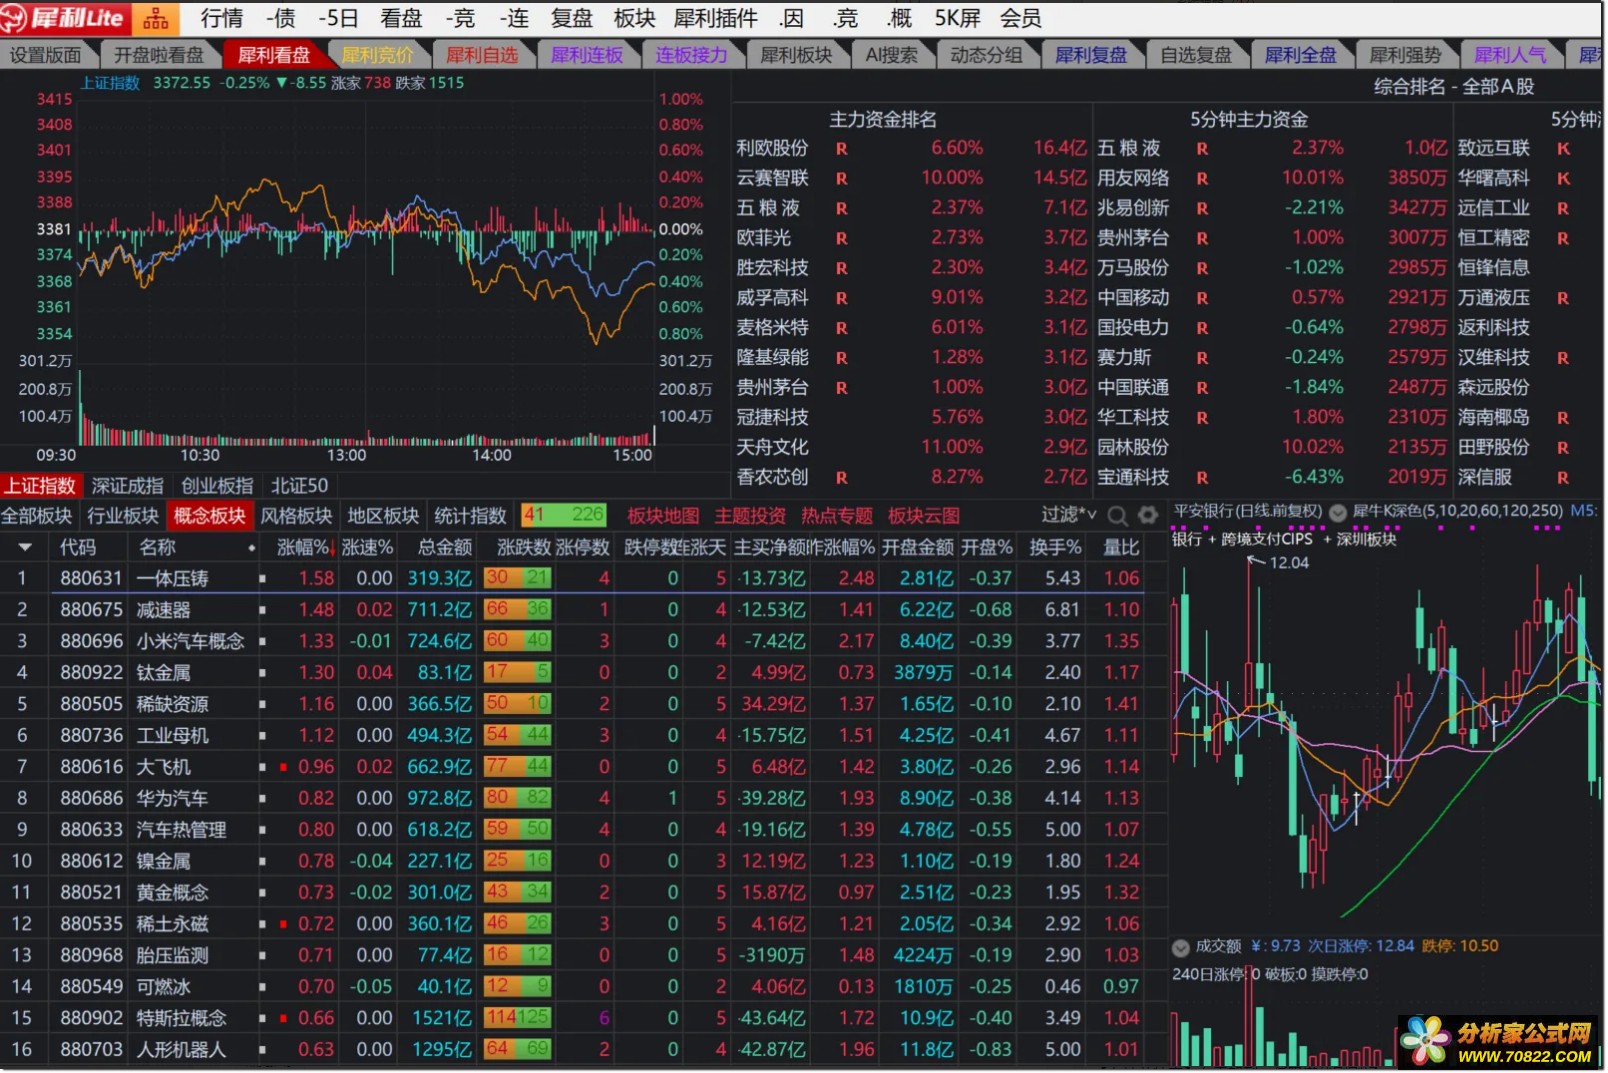Click the 跨境支付CIPS concept label
Screen dimensions: 1608x1073
click(1266, 540)
